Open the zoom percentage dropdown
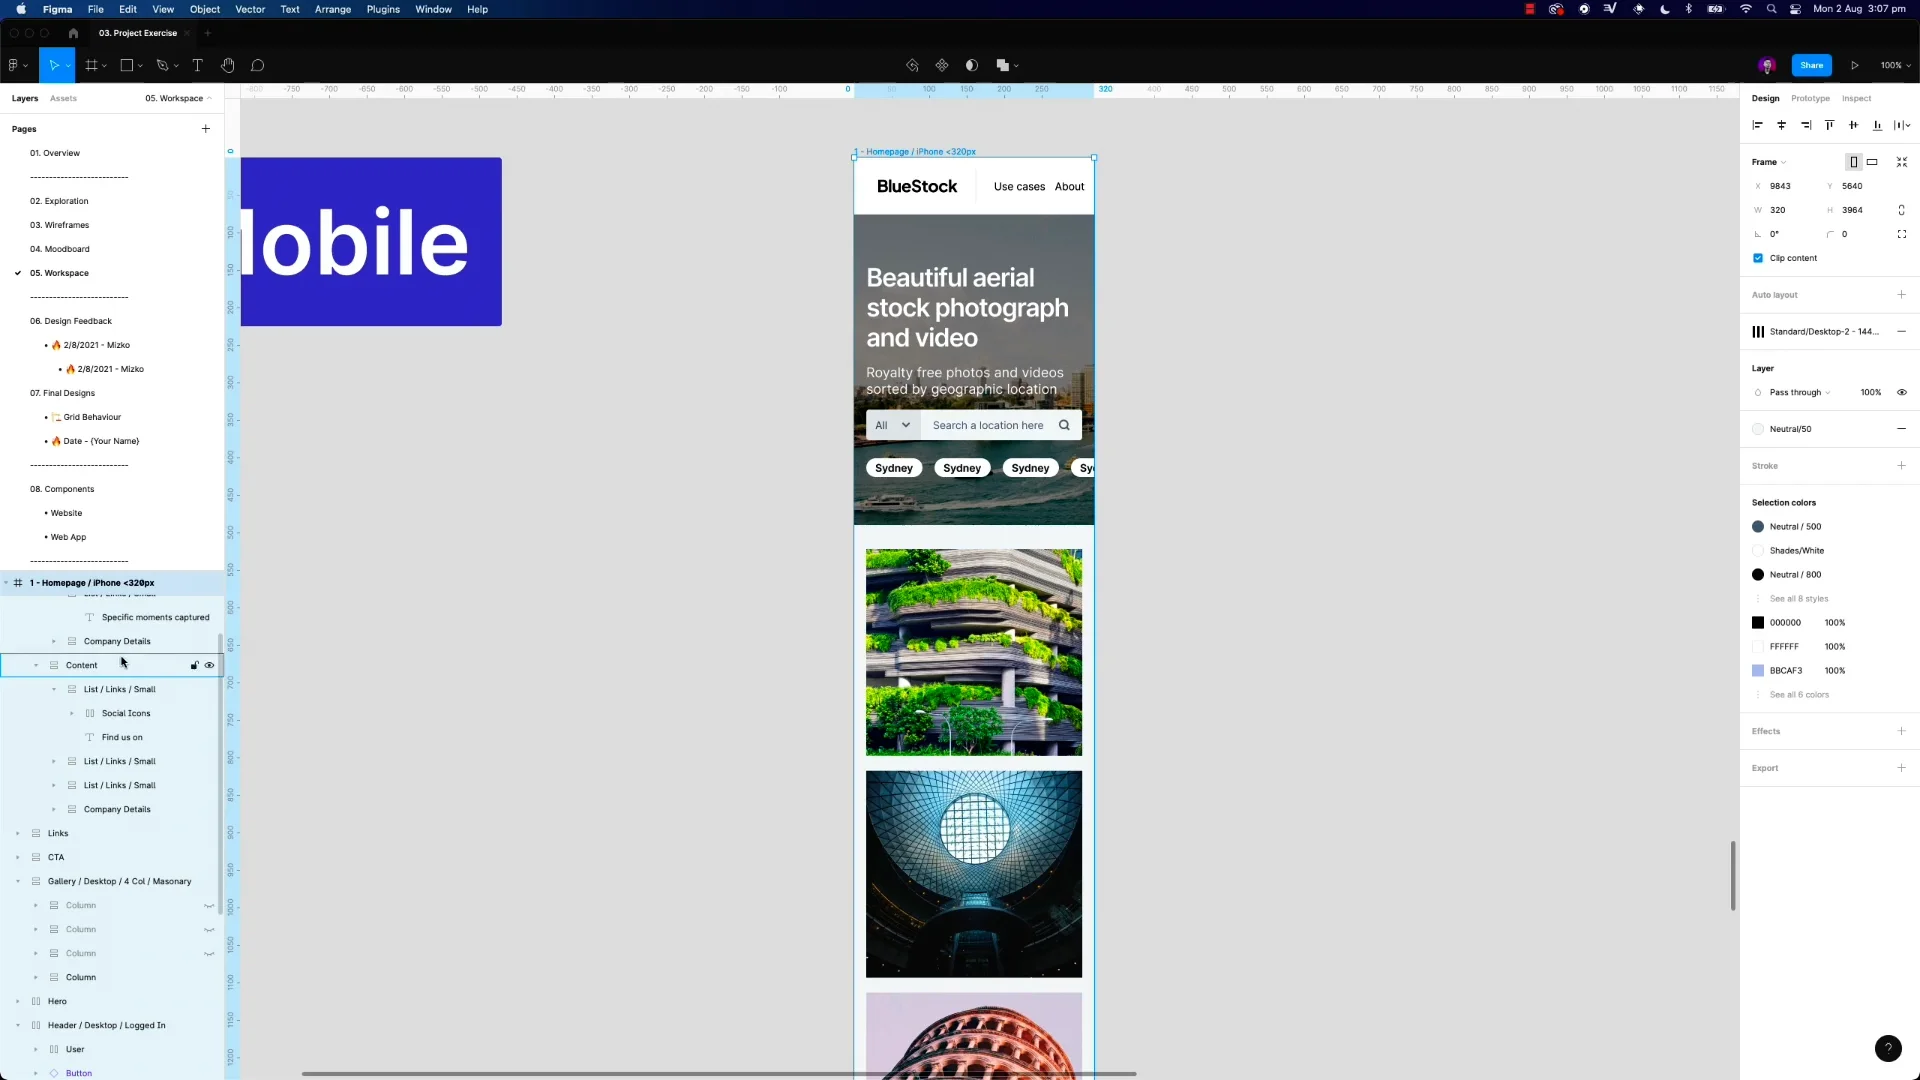1920x1080 pixels. (1894, 65)
